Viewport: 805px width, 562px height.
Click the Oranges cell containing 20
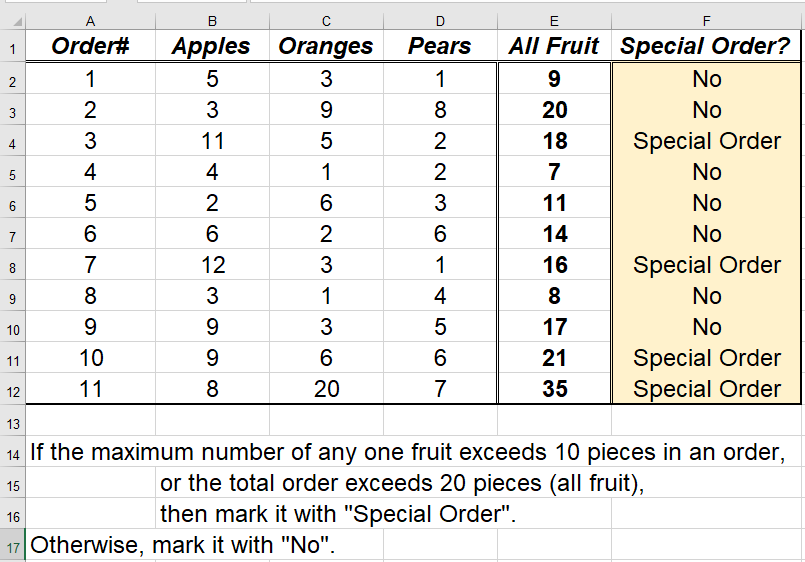click(x=326, y=389)
